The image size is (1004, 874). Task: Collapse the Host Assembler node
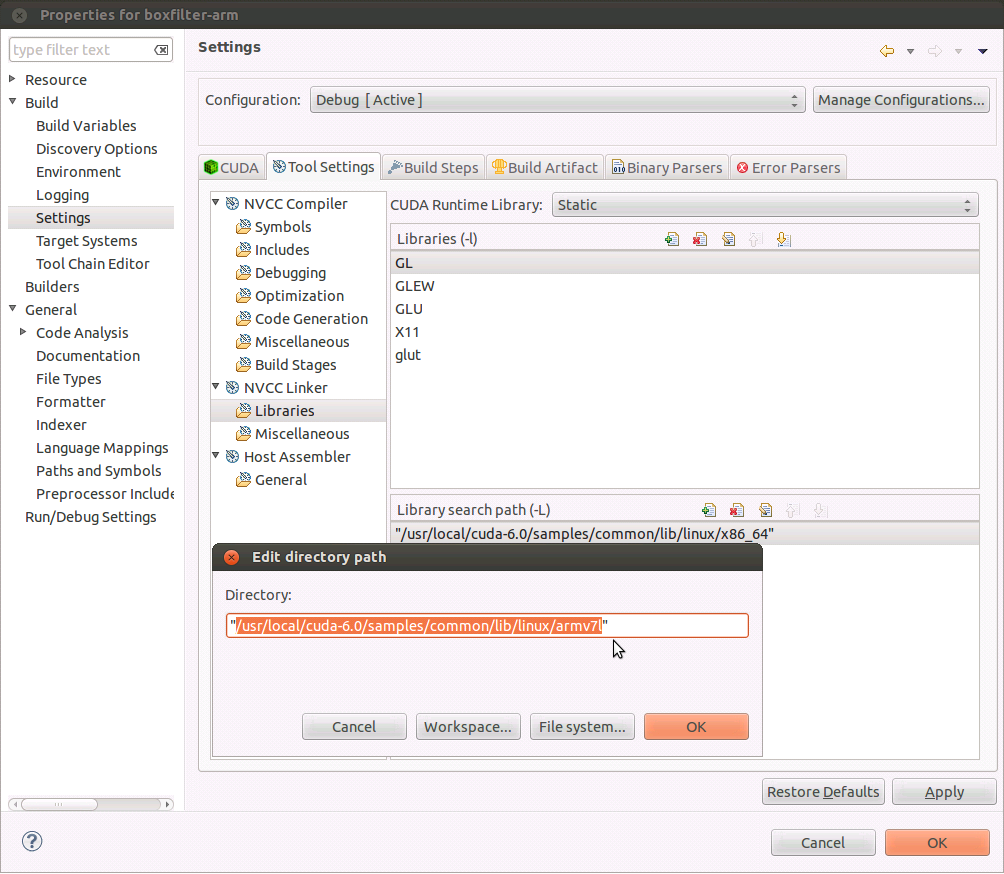(216, 455)
